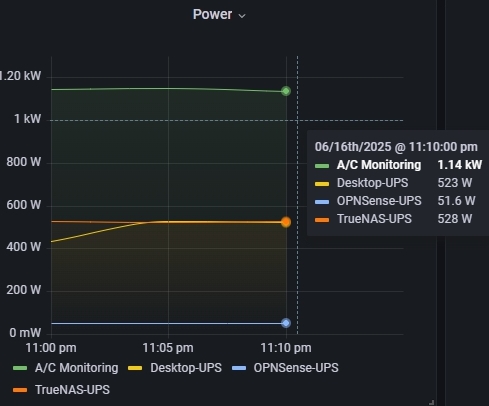The width and height of the screenshot is (489, 406).
Task: Click the orange TrueNAS-UPS data point
Action: tap(286, 222)
